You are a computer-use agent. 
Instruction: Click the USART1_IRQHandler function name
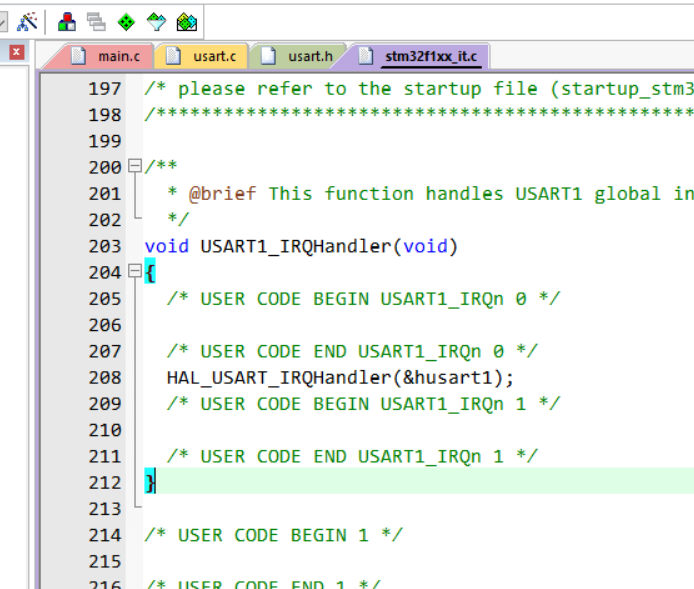pyautogui.click(x=296, y=246)
